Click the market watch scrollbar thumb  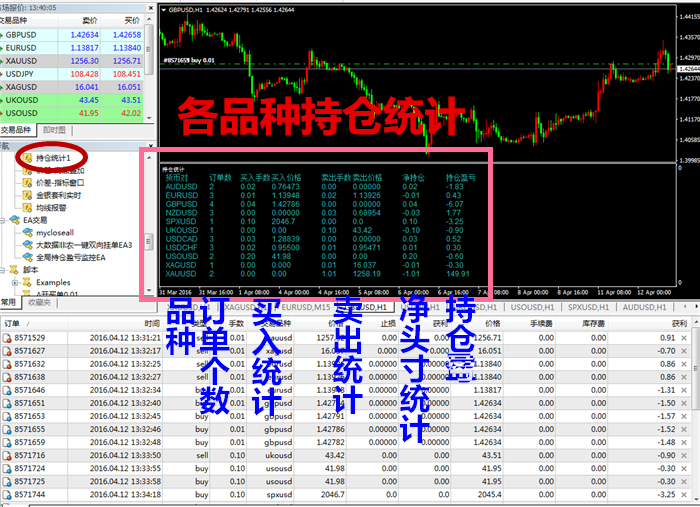tap(149, 50)
